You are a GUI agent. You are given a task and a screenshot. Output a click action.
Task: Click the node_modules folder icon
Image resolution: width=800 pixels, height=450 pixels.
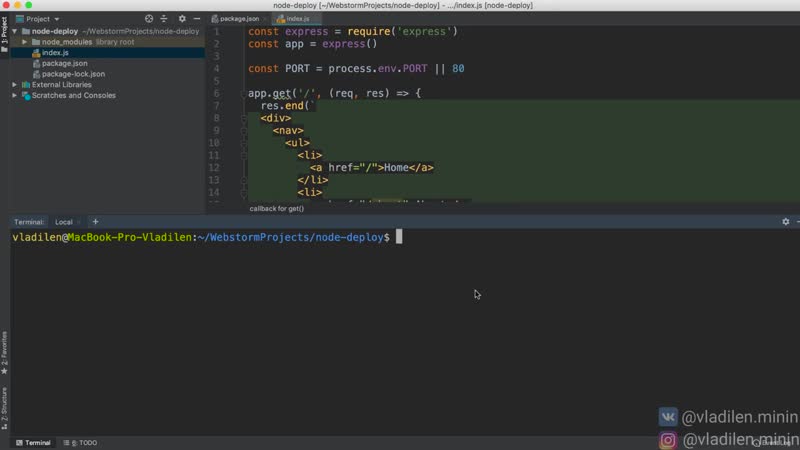(x=36, y=42)
